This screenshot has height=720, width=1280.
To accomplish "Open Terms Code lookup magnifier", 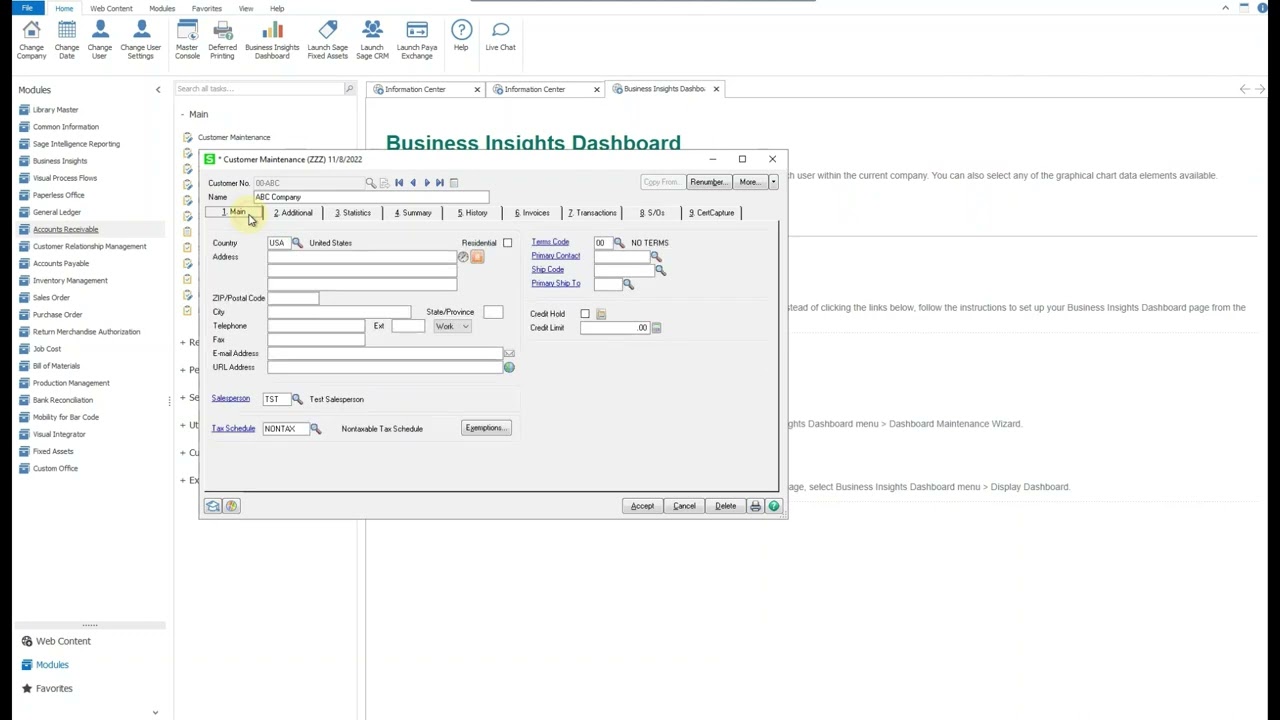I will 619,243.
